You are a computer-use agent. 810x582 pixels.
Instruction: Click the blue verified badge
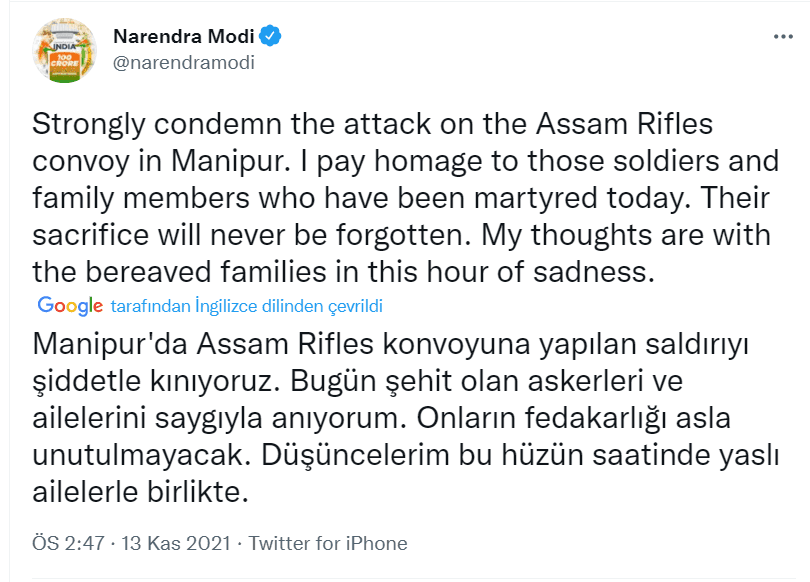(270, 37)
